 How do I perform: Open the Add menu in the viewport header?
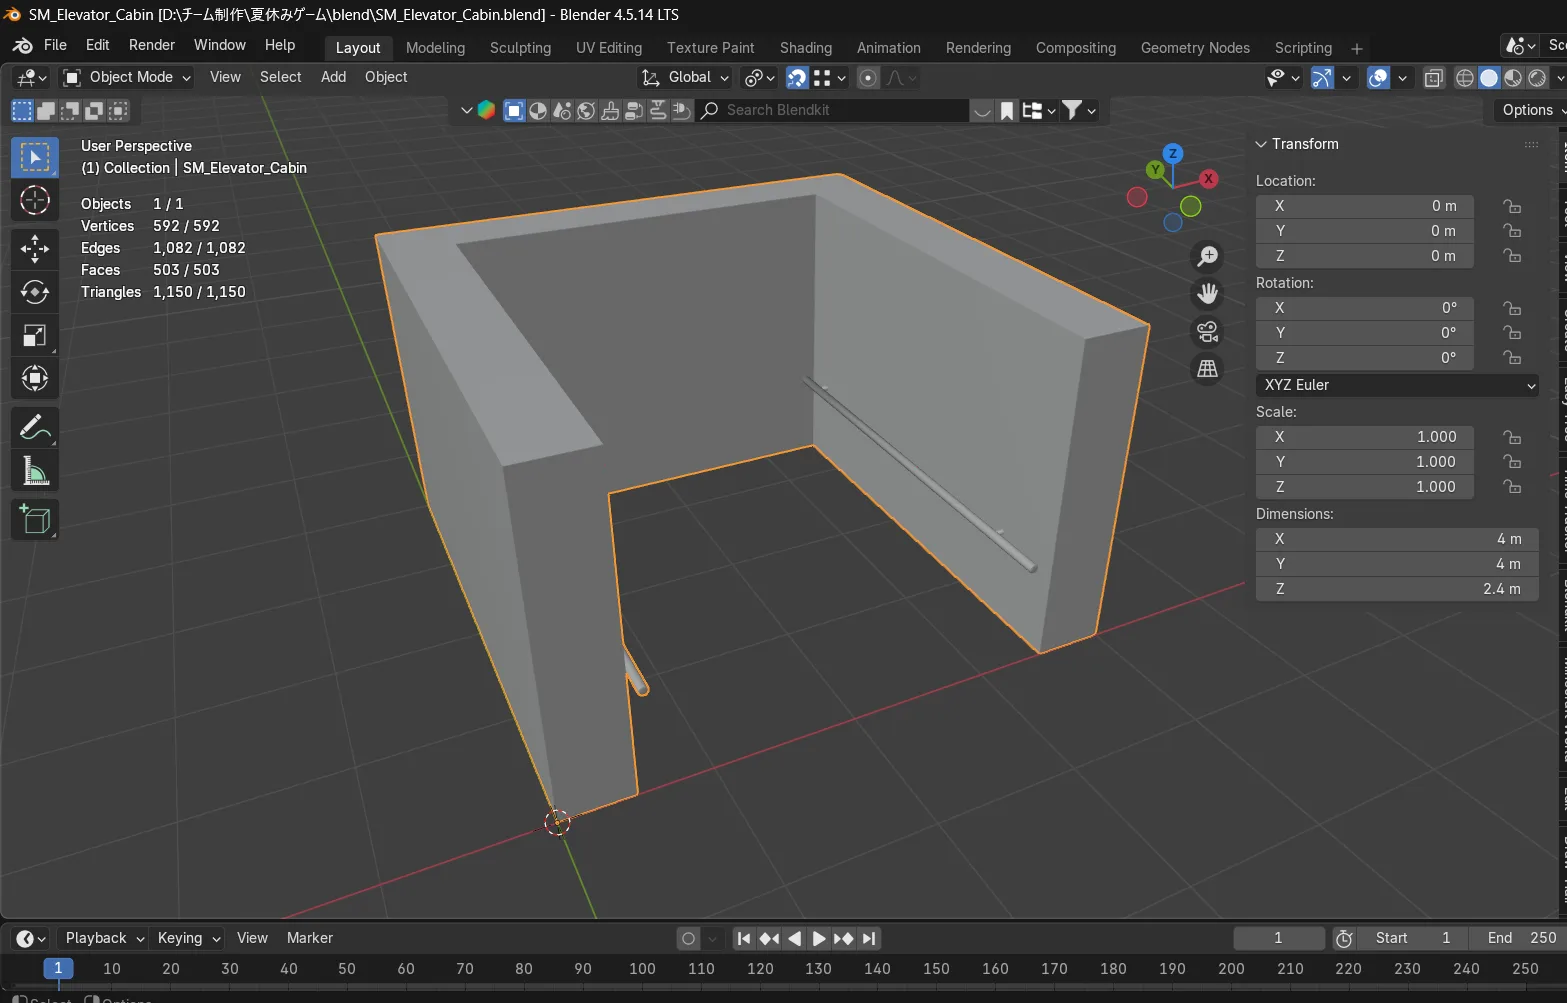pyautogui.click(x=333, y=77)
